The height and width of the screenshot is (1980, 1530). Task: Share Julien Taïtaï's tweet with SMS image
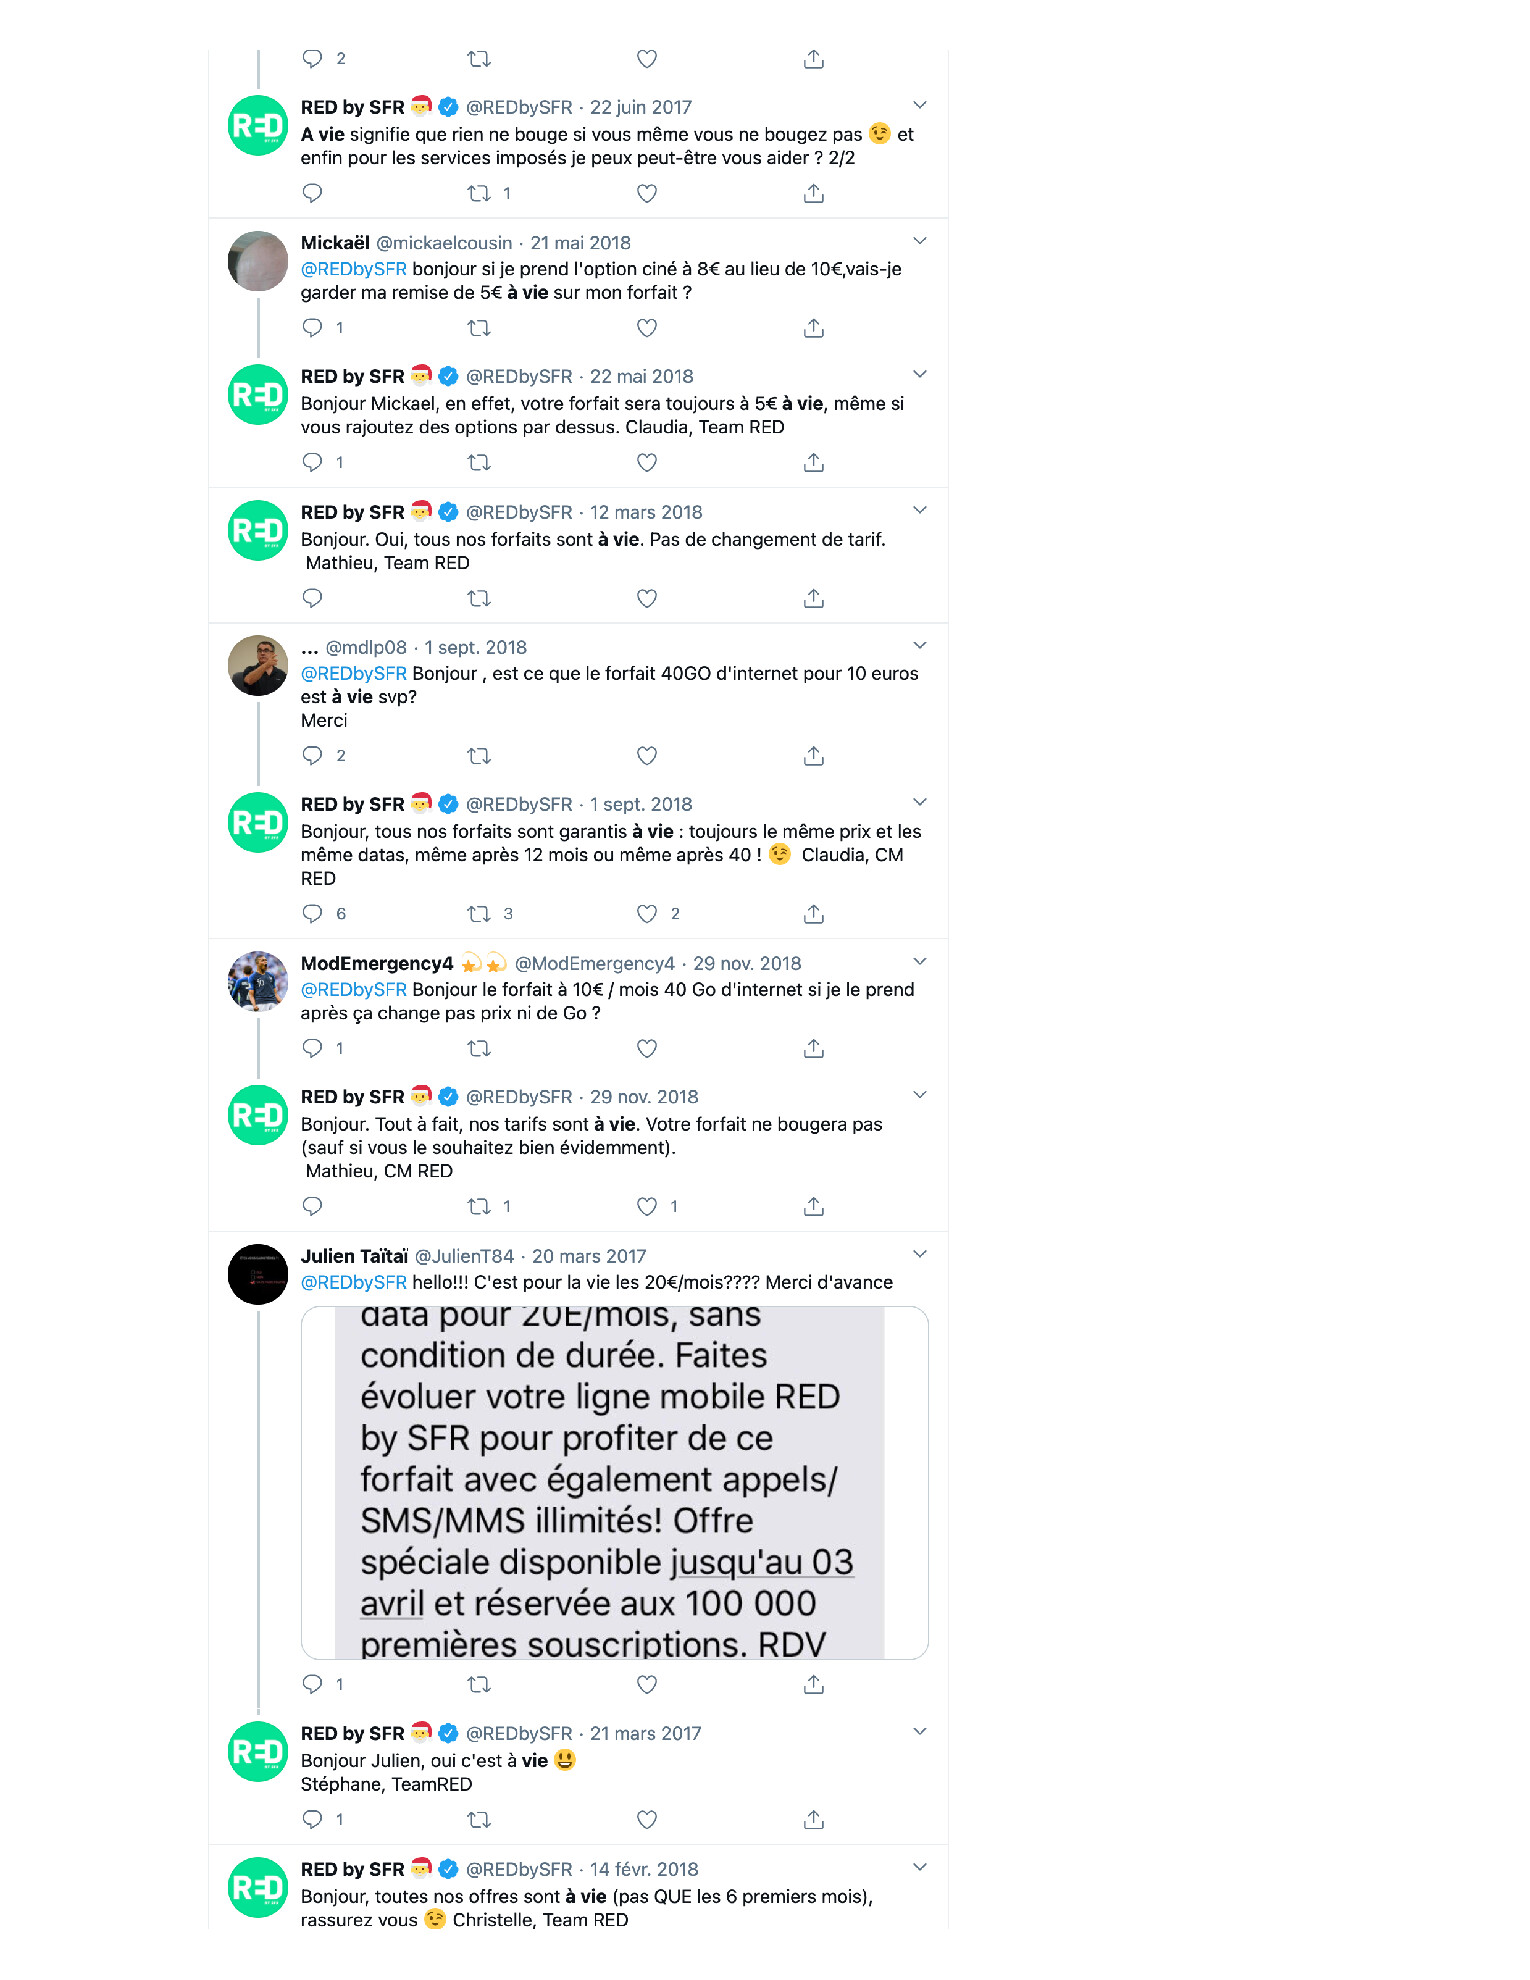pyautogui.click(x=814, y=1684)
